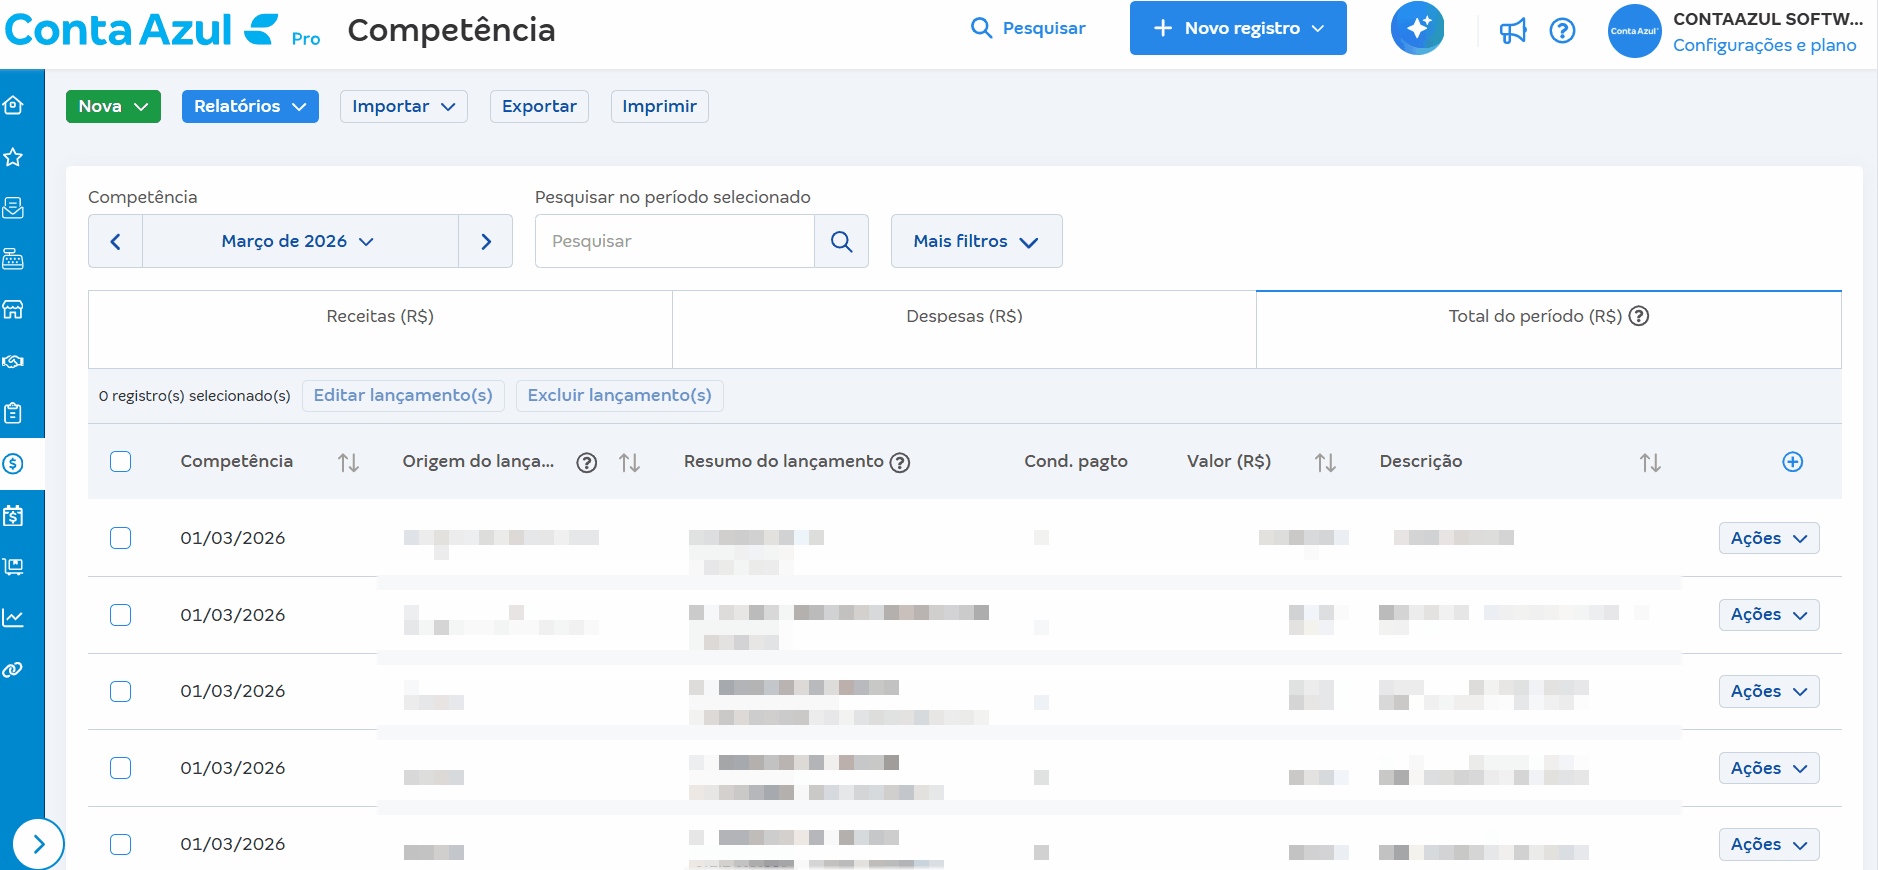Select the Total do período (R$) tab
1878x870 pixels.
[x=1549, y=329]
